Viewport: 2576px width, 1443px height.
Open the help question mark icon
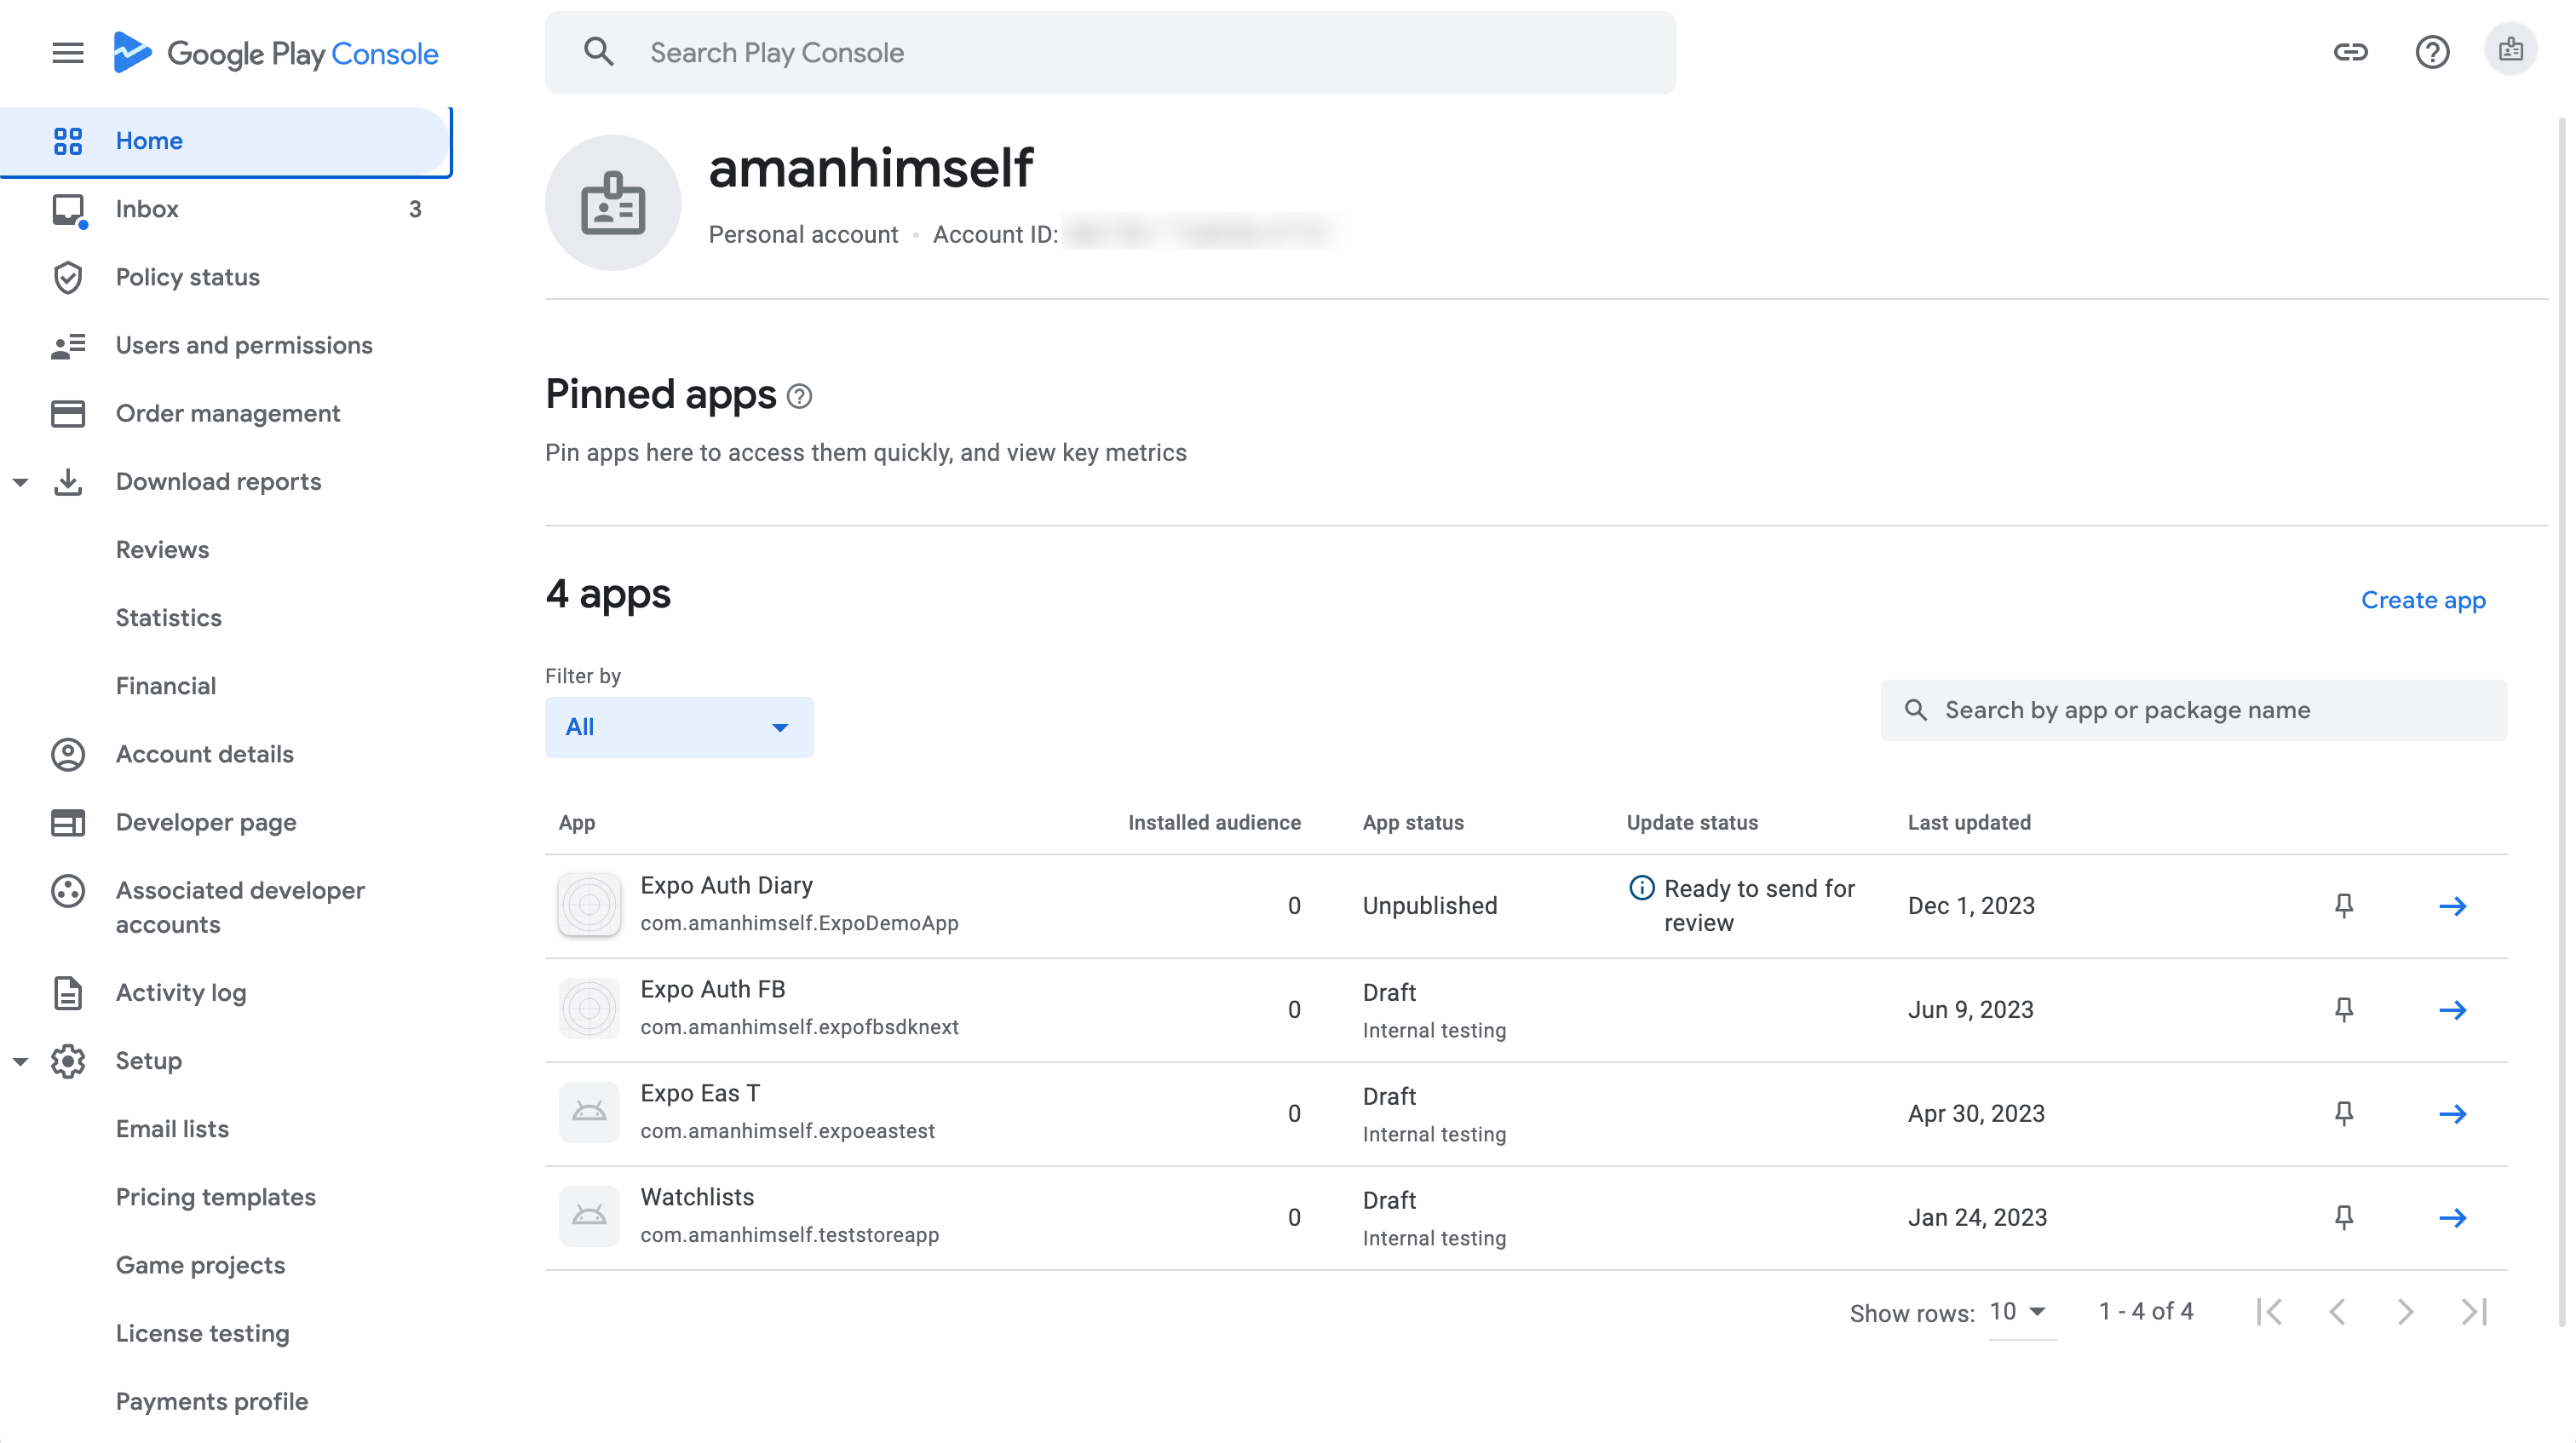click(2432, 52)
